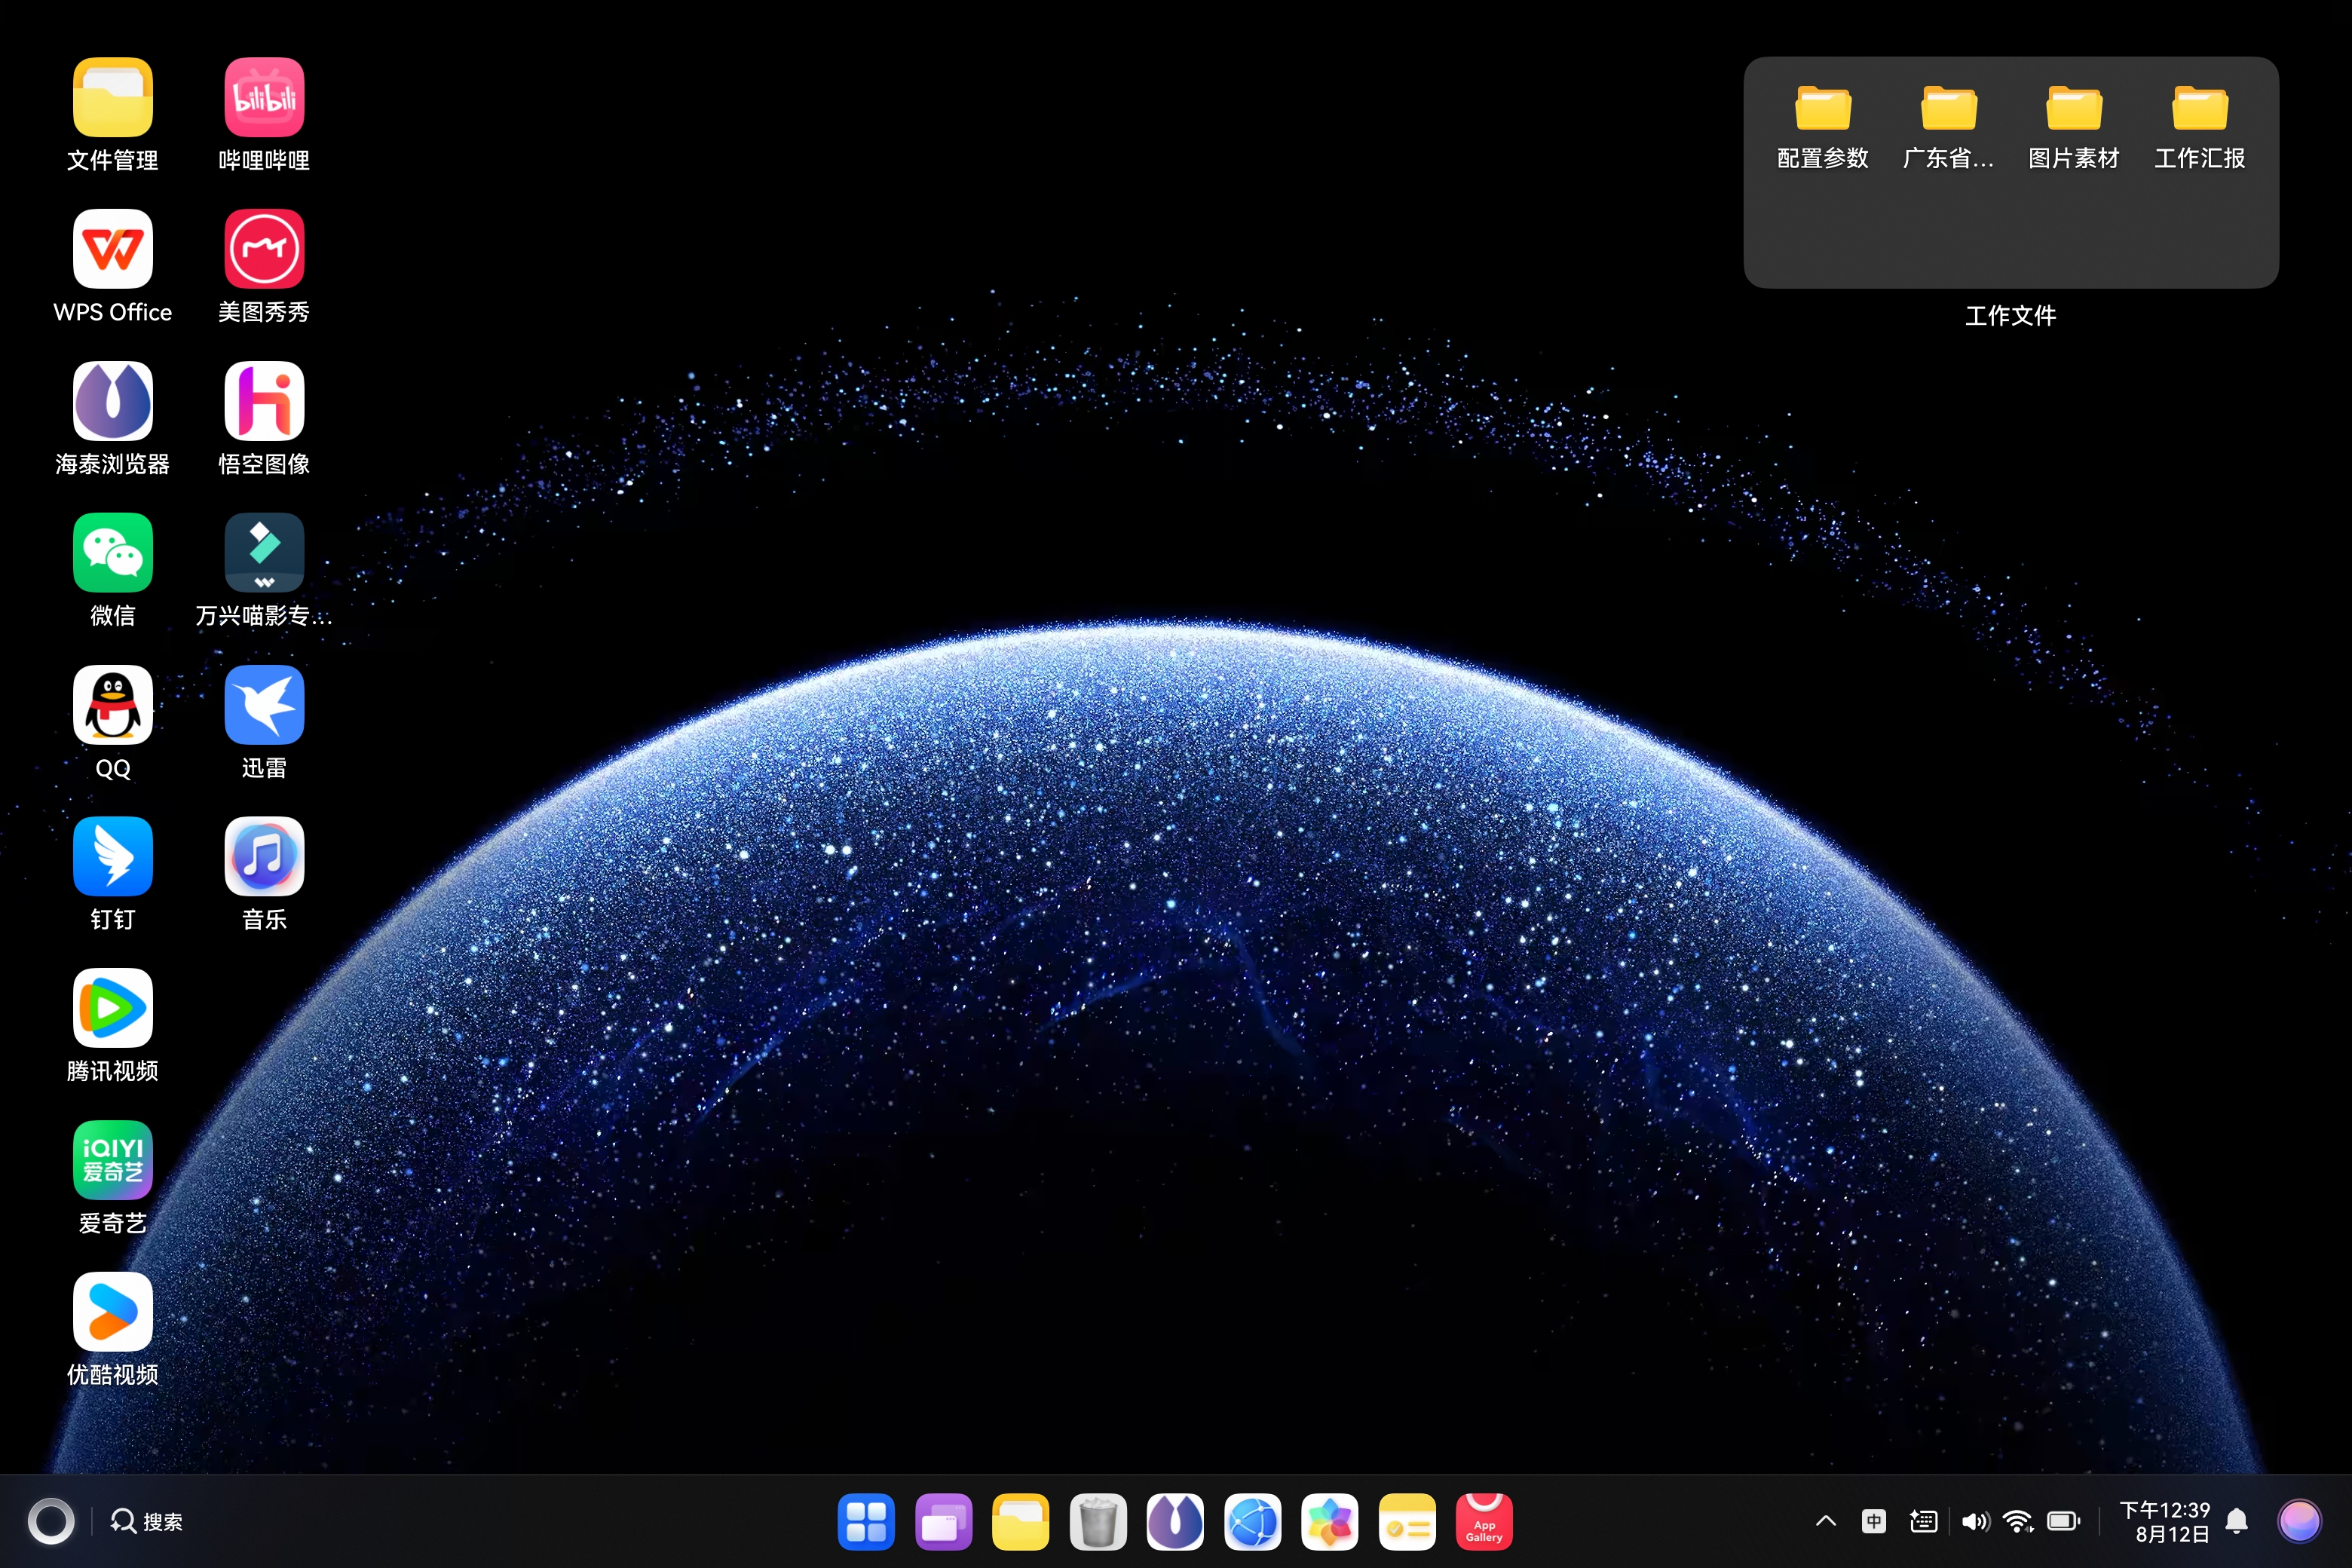Screen dimensions: 2352x1568
Task: Open the start circle button in taskbar
Action: click(x=51, y=1522)
